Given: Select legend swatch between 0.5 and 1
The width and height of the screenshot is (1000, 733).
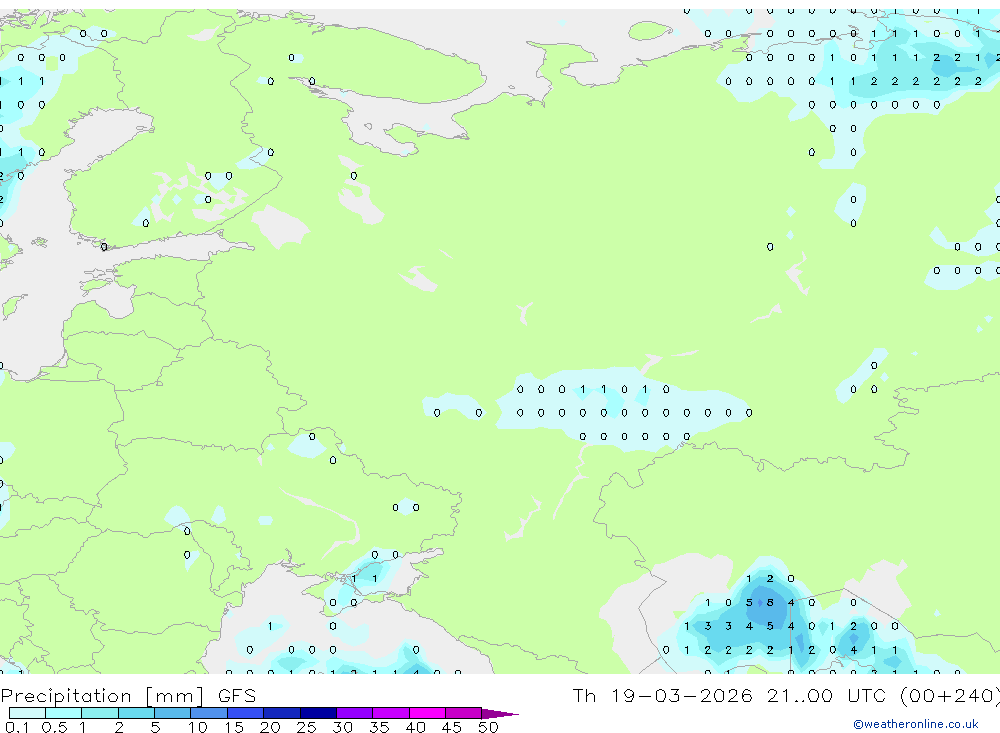Looking at the screenshot, I should click(x=64, y=713).
